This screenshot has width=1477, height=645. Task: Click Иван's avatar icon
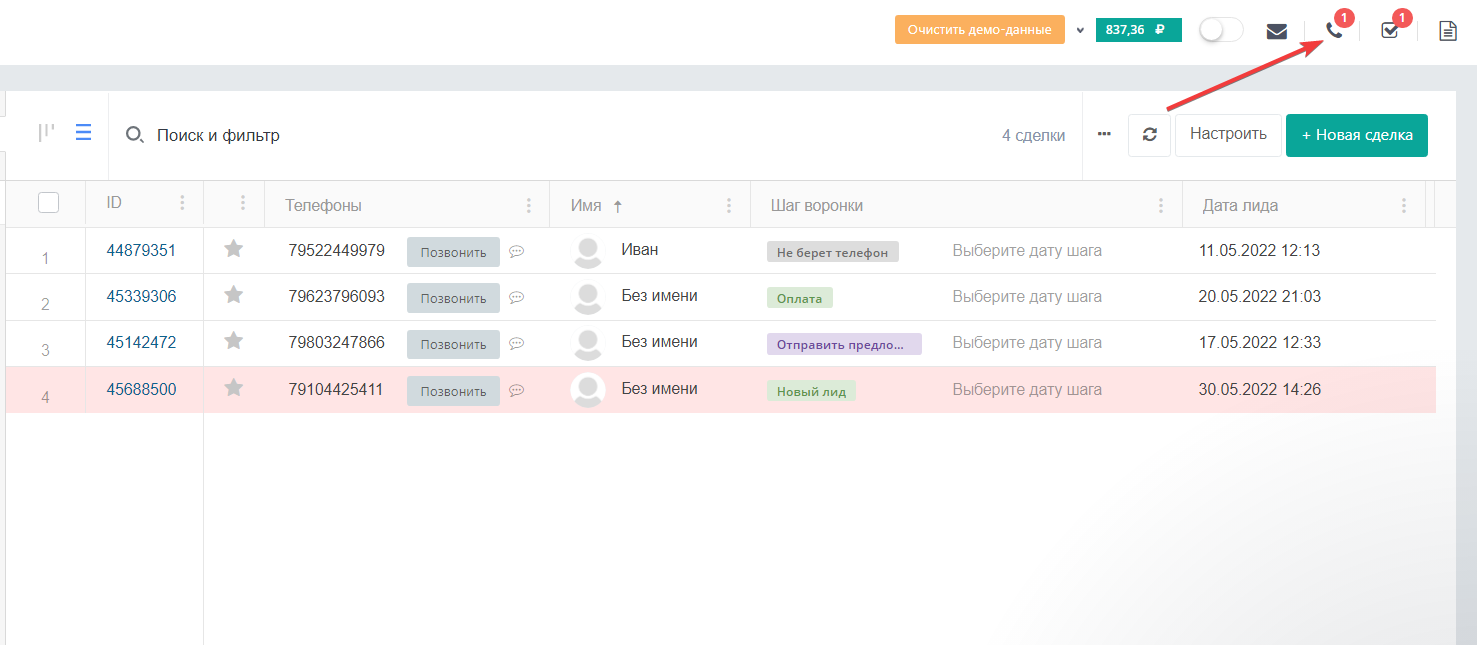point(588,252)
